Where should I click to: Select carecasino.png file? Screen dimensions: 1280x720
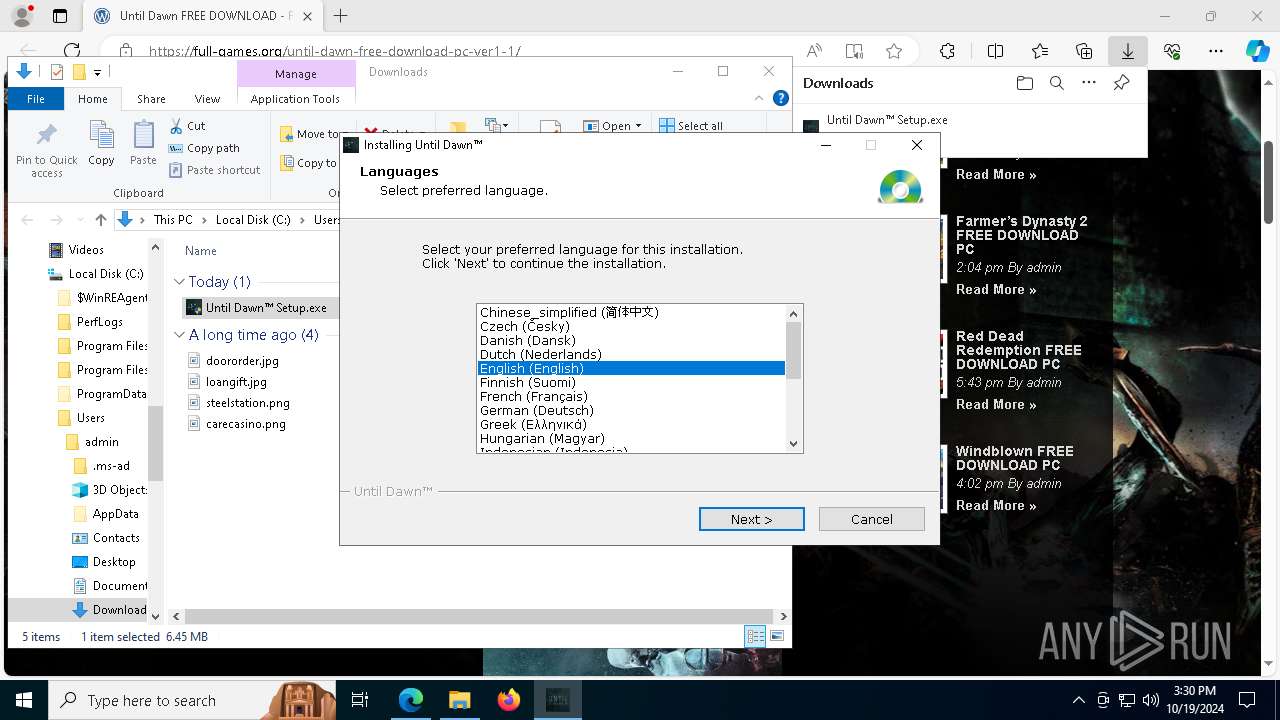point(245,424)
